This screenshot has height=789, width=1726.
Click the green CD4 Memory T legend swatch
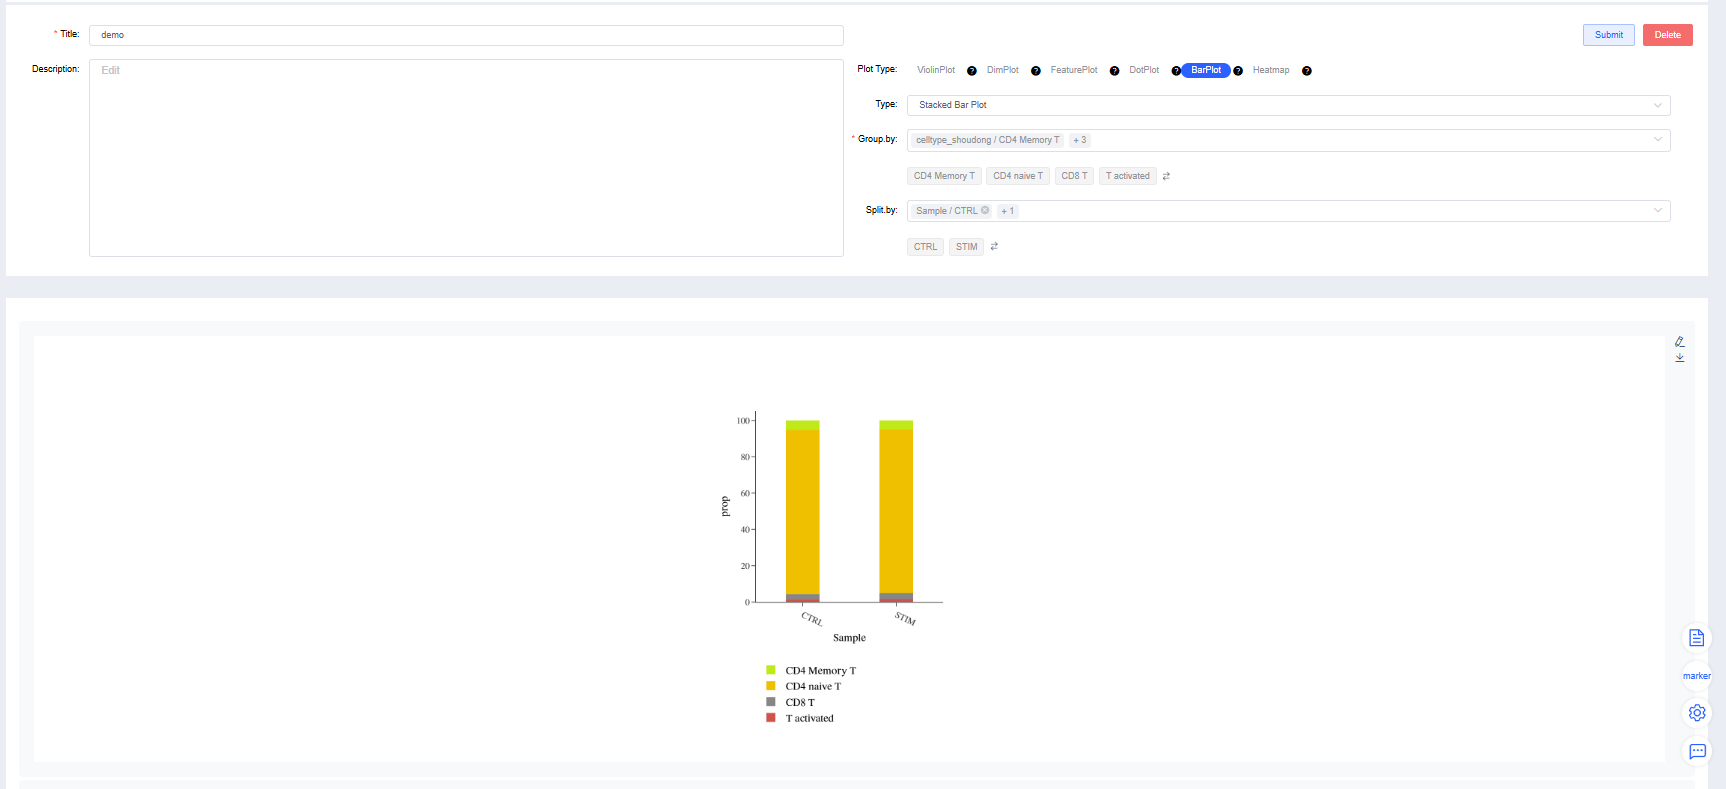pos(771,670)
